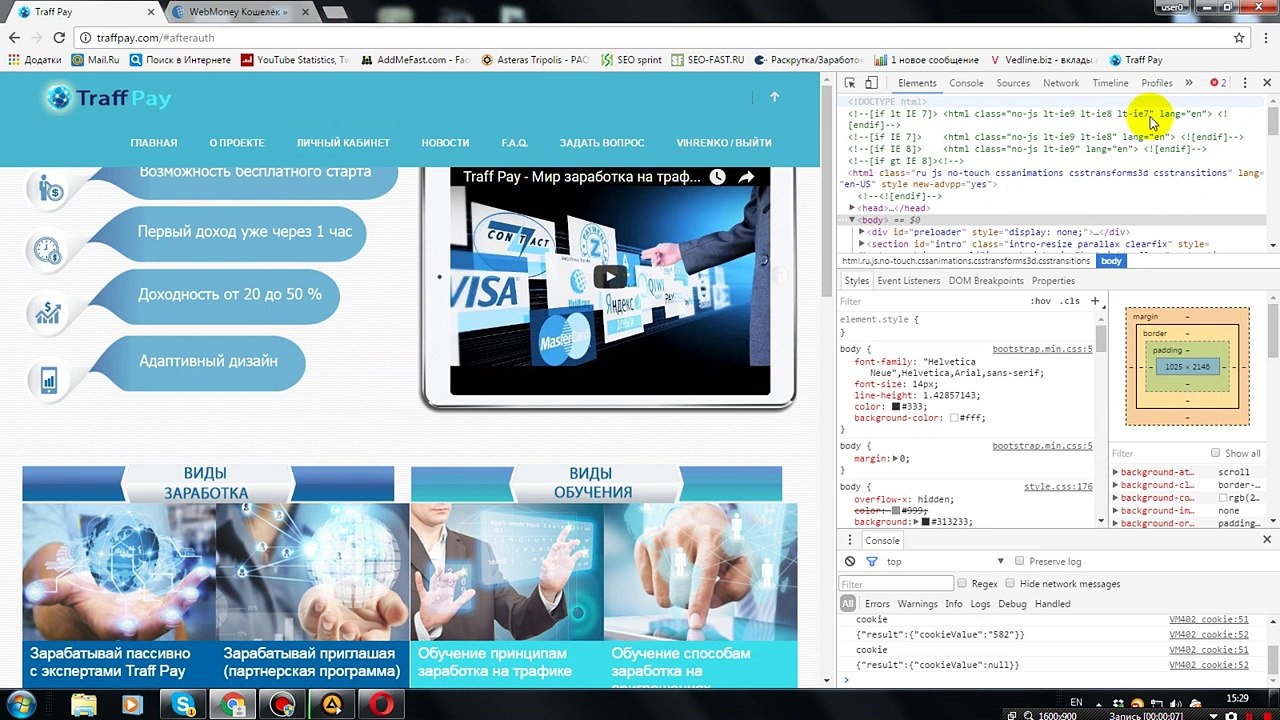Screen dimensions: 1280x720
Task: Expand the preloader div node
Action: pos(862,232)
